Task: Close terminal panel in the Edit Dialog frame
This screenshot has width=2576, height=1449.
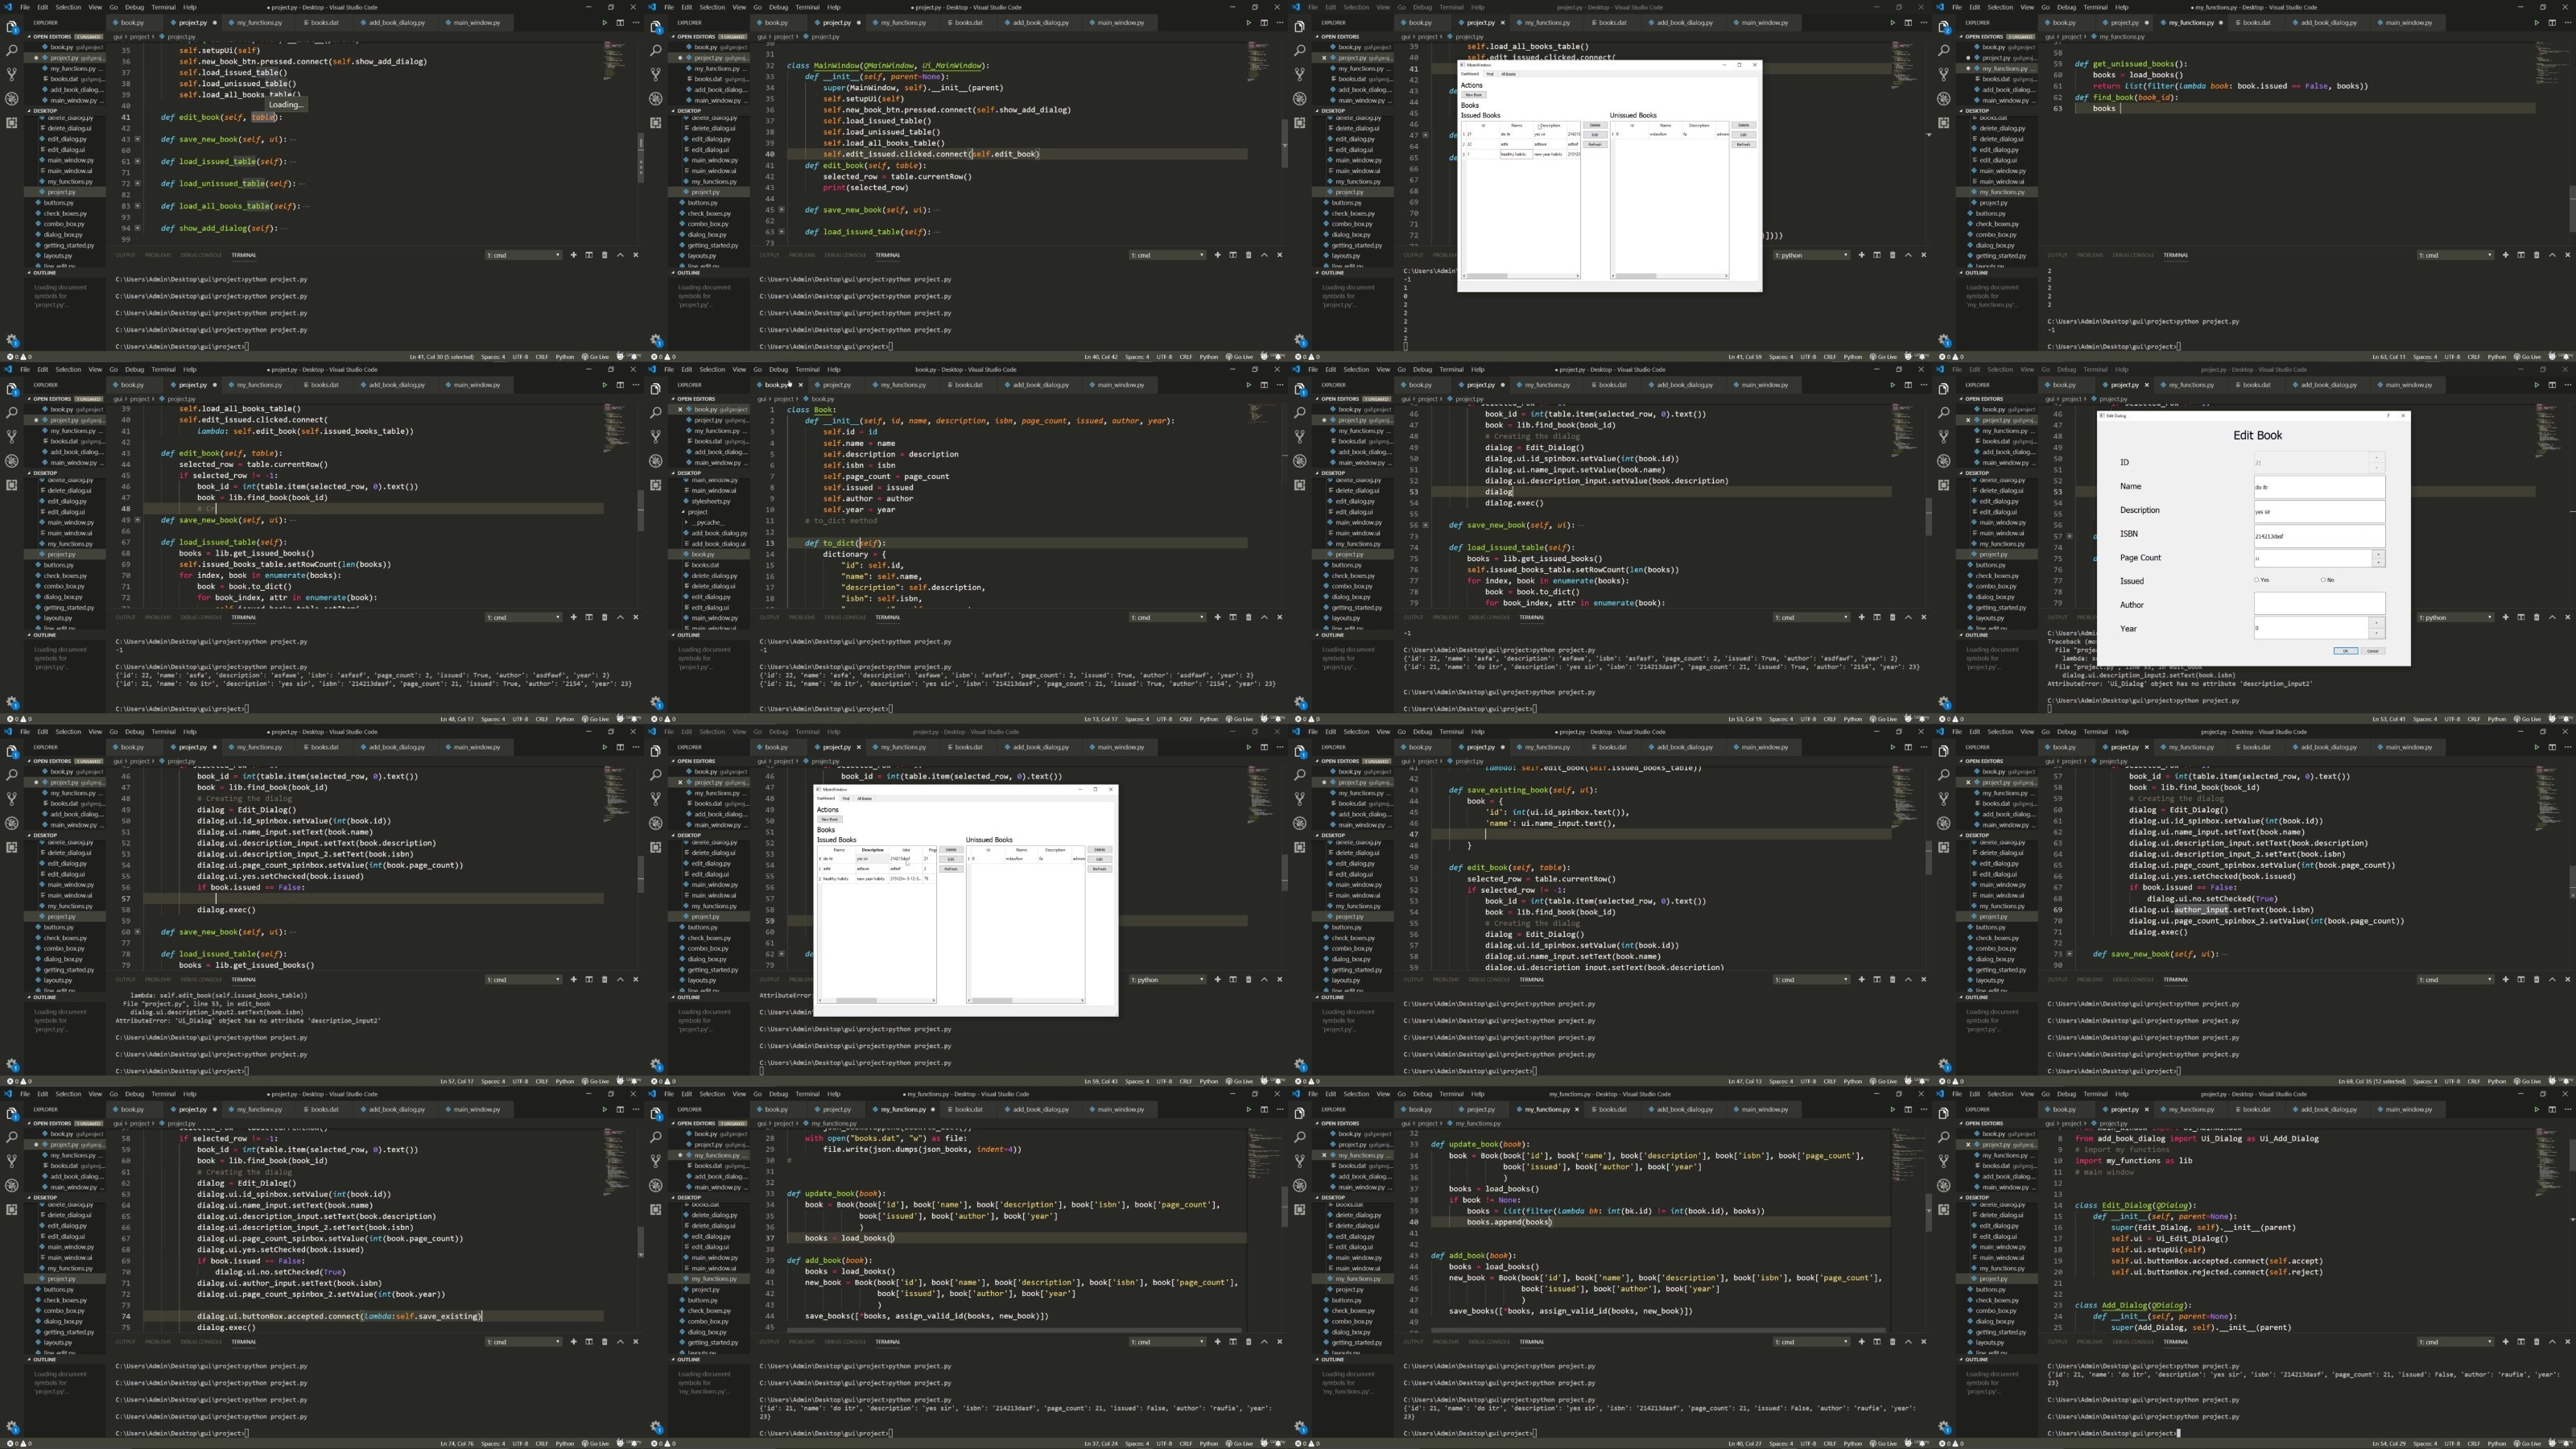Action: [x=2567, y=617]
